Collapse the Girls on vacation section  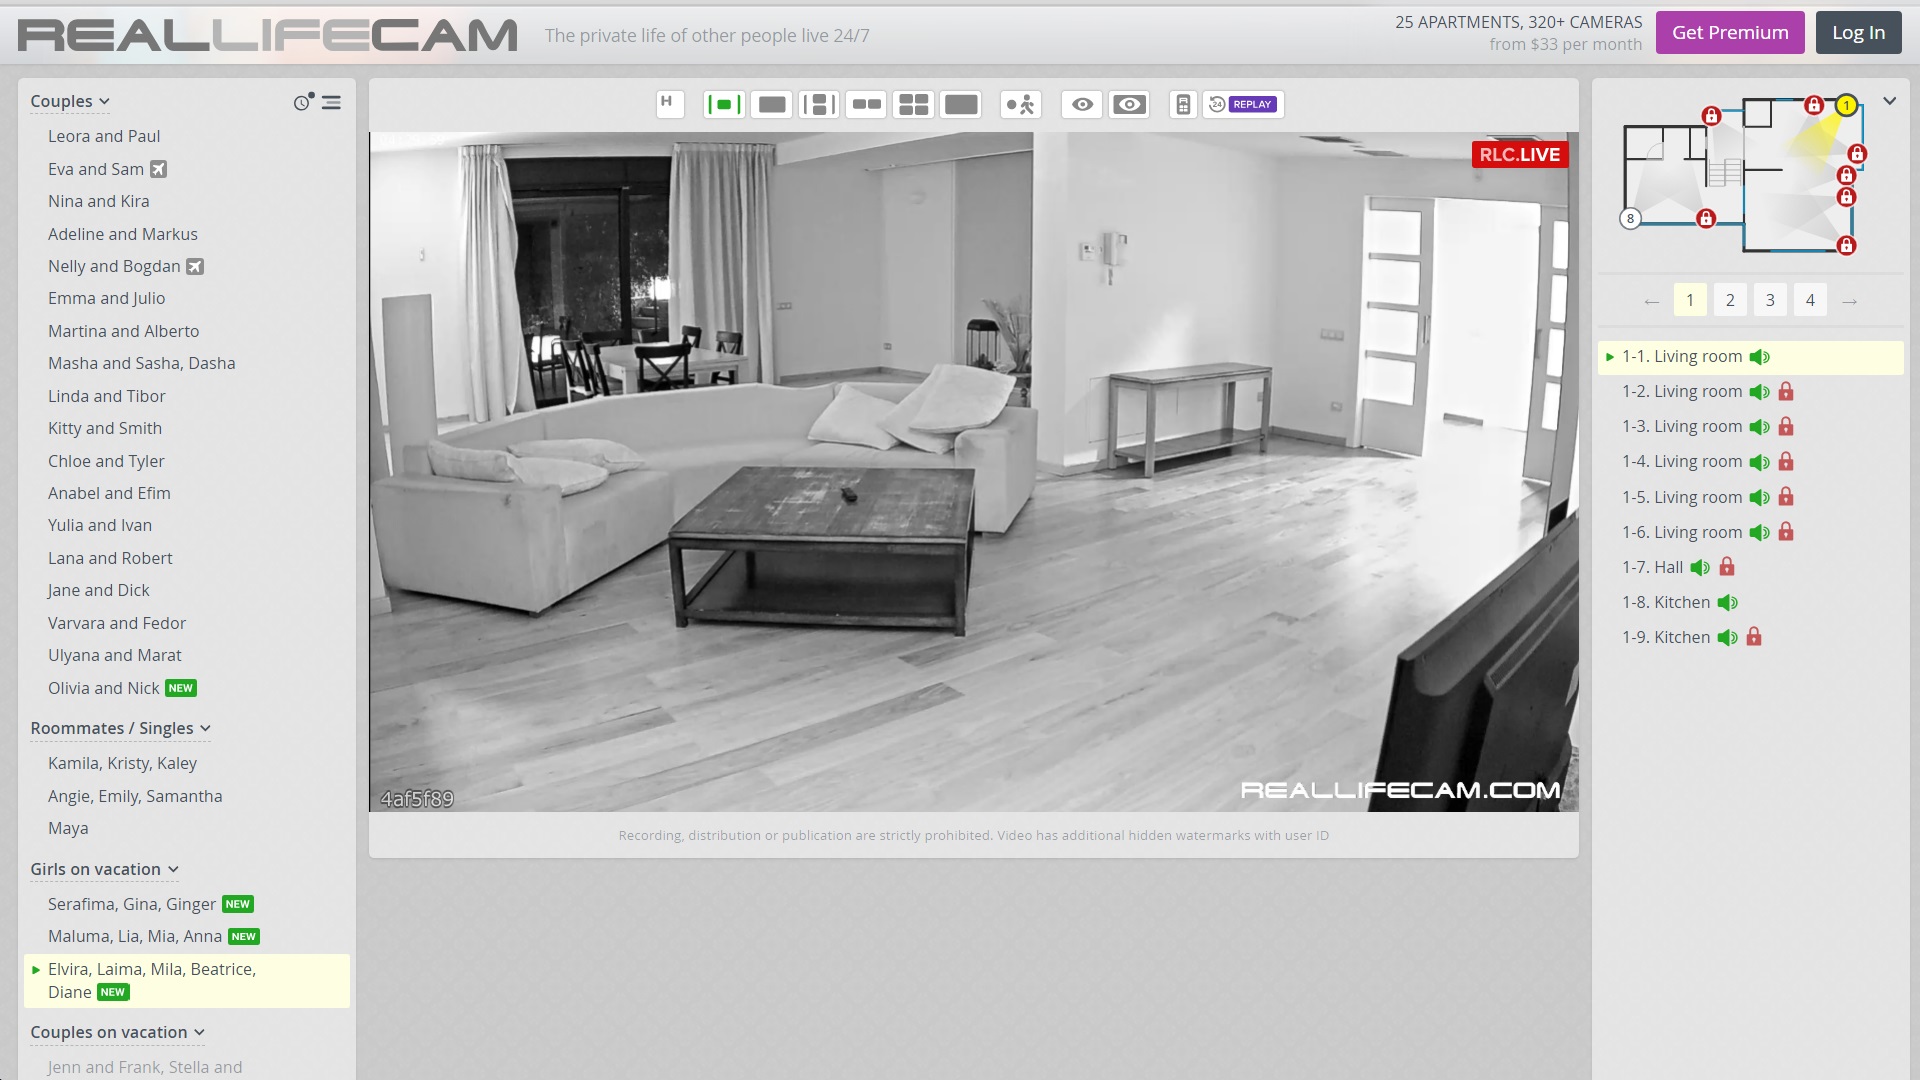[104, 869]
